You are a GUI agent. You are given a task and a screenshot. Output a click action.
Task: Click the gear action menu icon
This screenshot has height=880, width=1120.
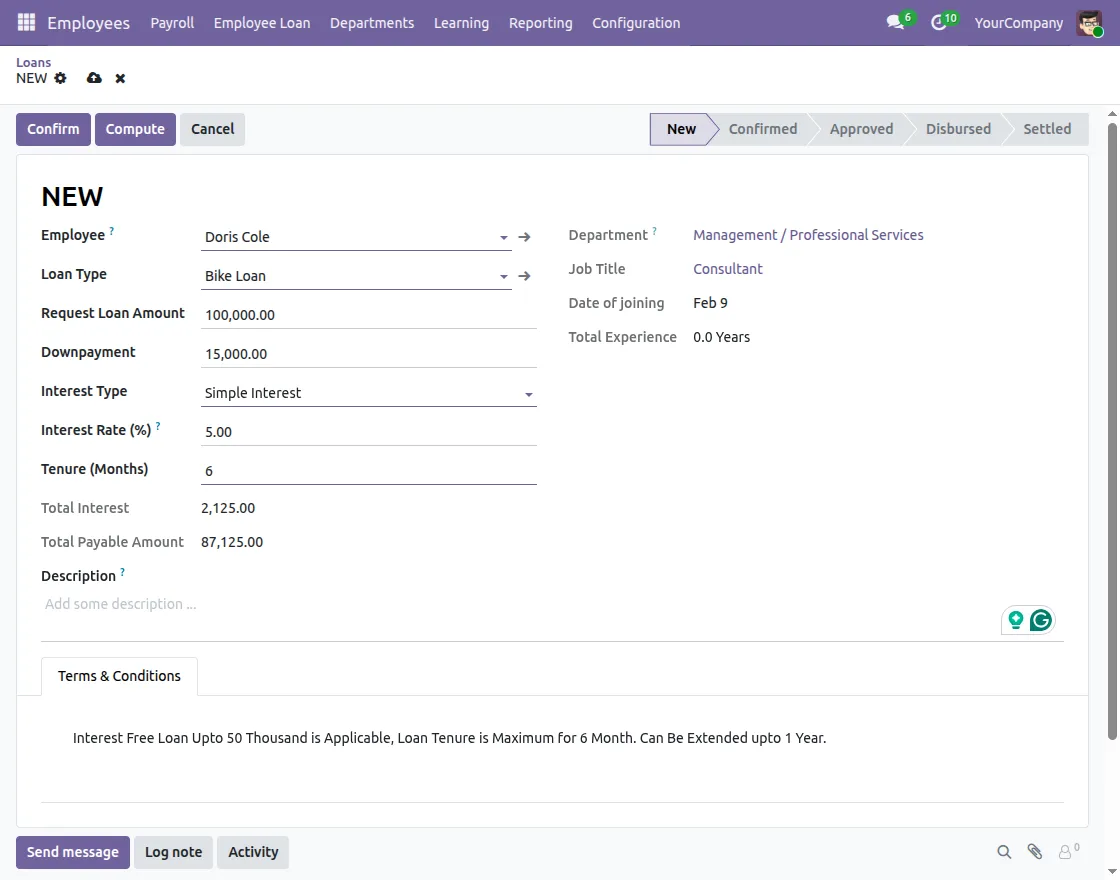60,78
